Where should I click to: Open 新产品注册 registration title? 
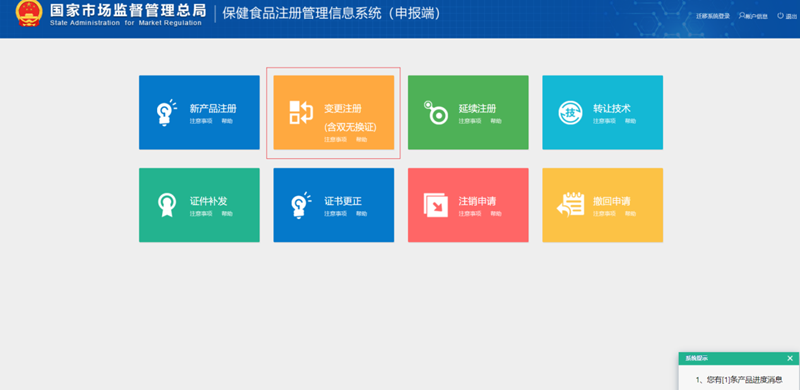[x=213, y=109]
